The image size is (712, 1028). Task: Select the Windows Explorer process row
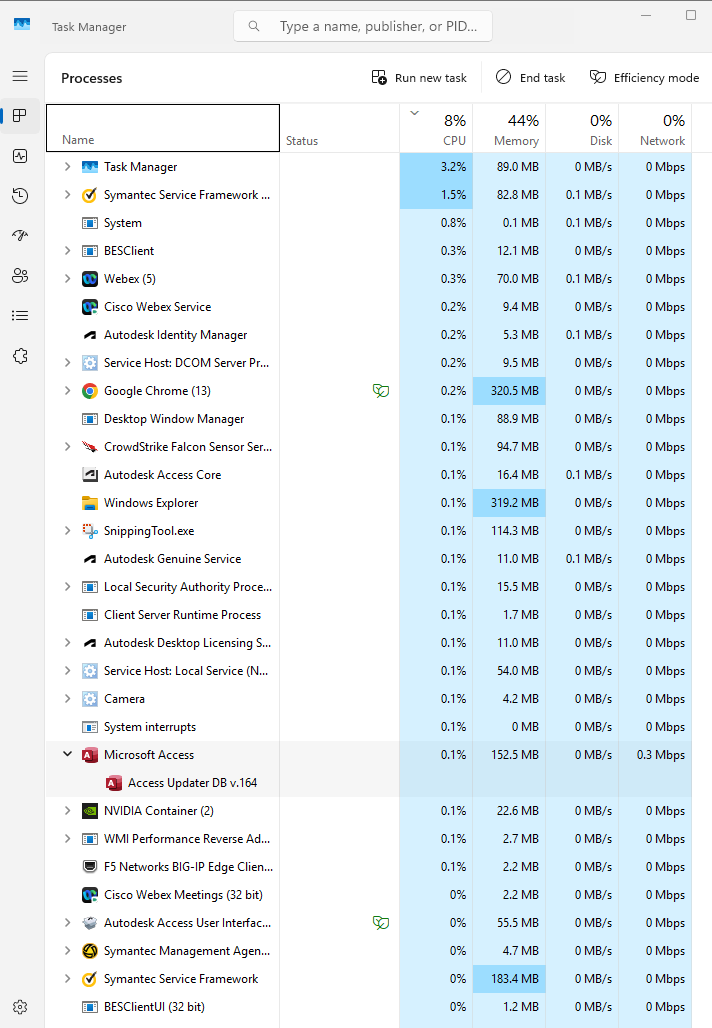(x=151, y=503)
